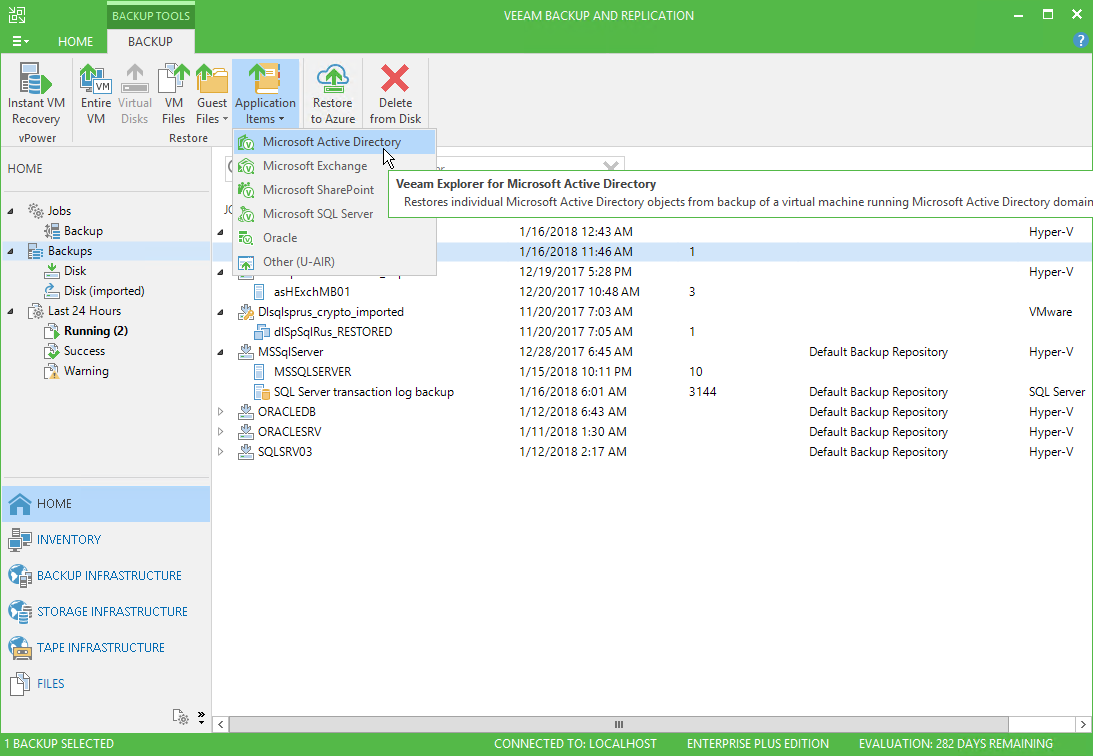Collapse the MSSqlServer backup row

220,352
